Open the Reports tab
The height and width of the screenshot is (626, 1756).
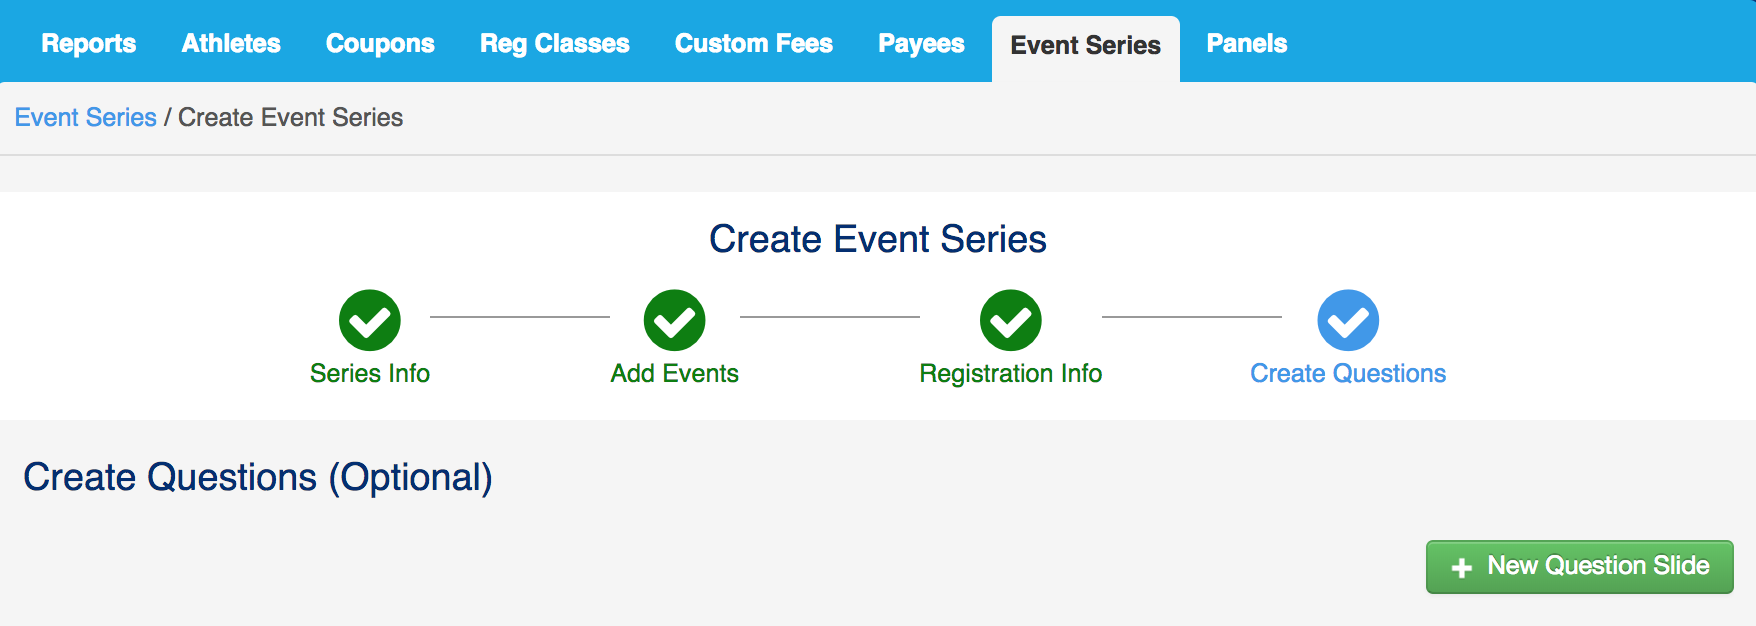[89, 44]
